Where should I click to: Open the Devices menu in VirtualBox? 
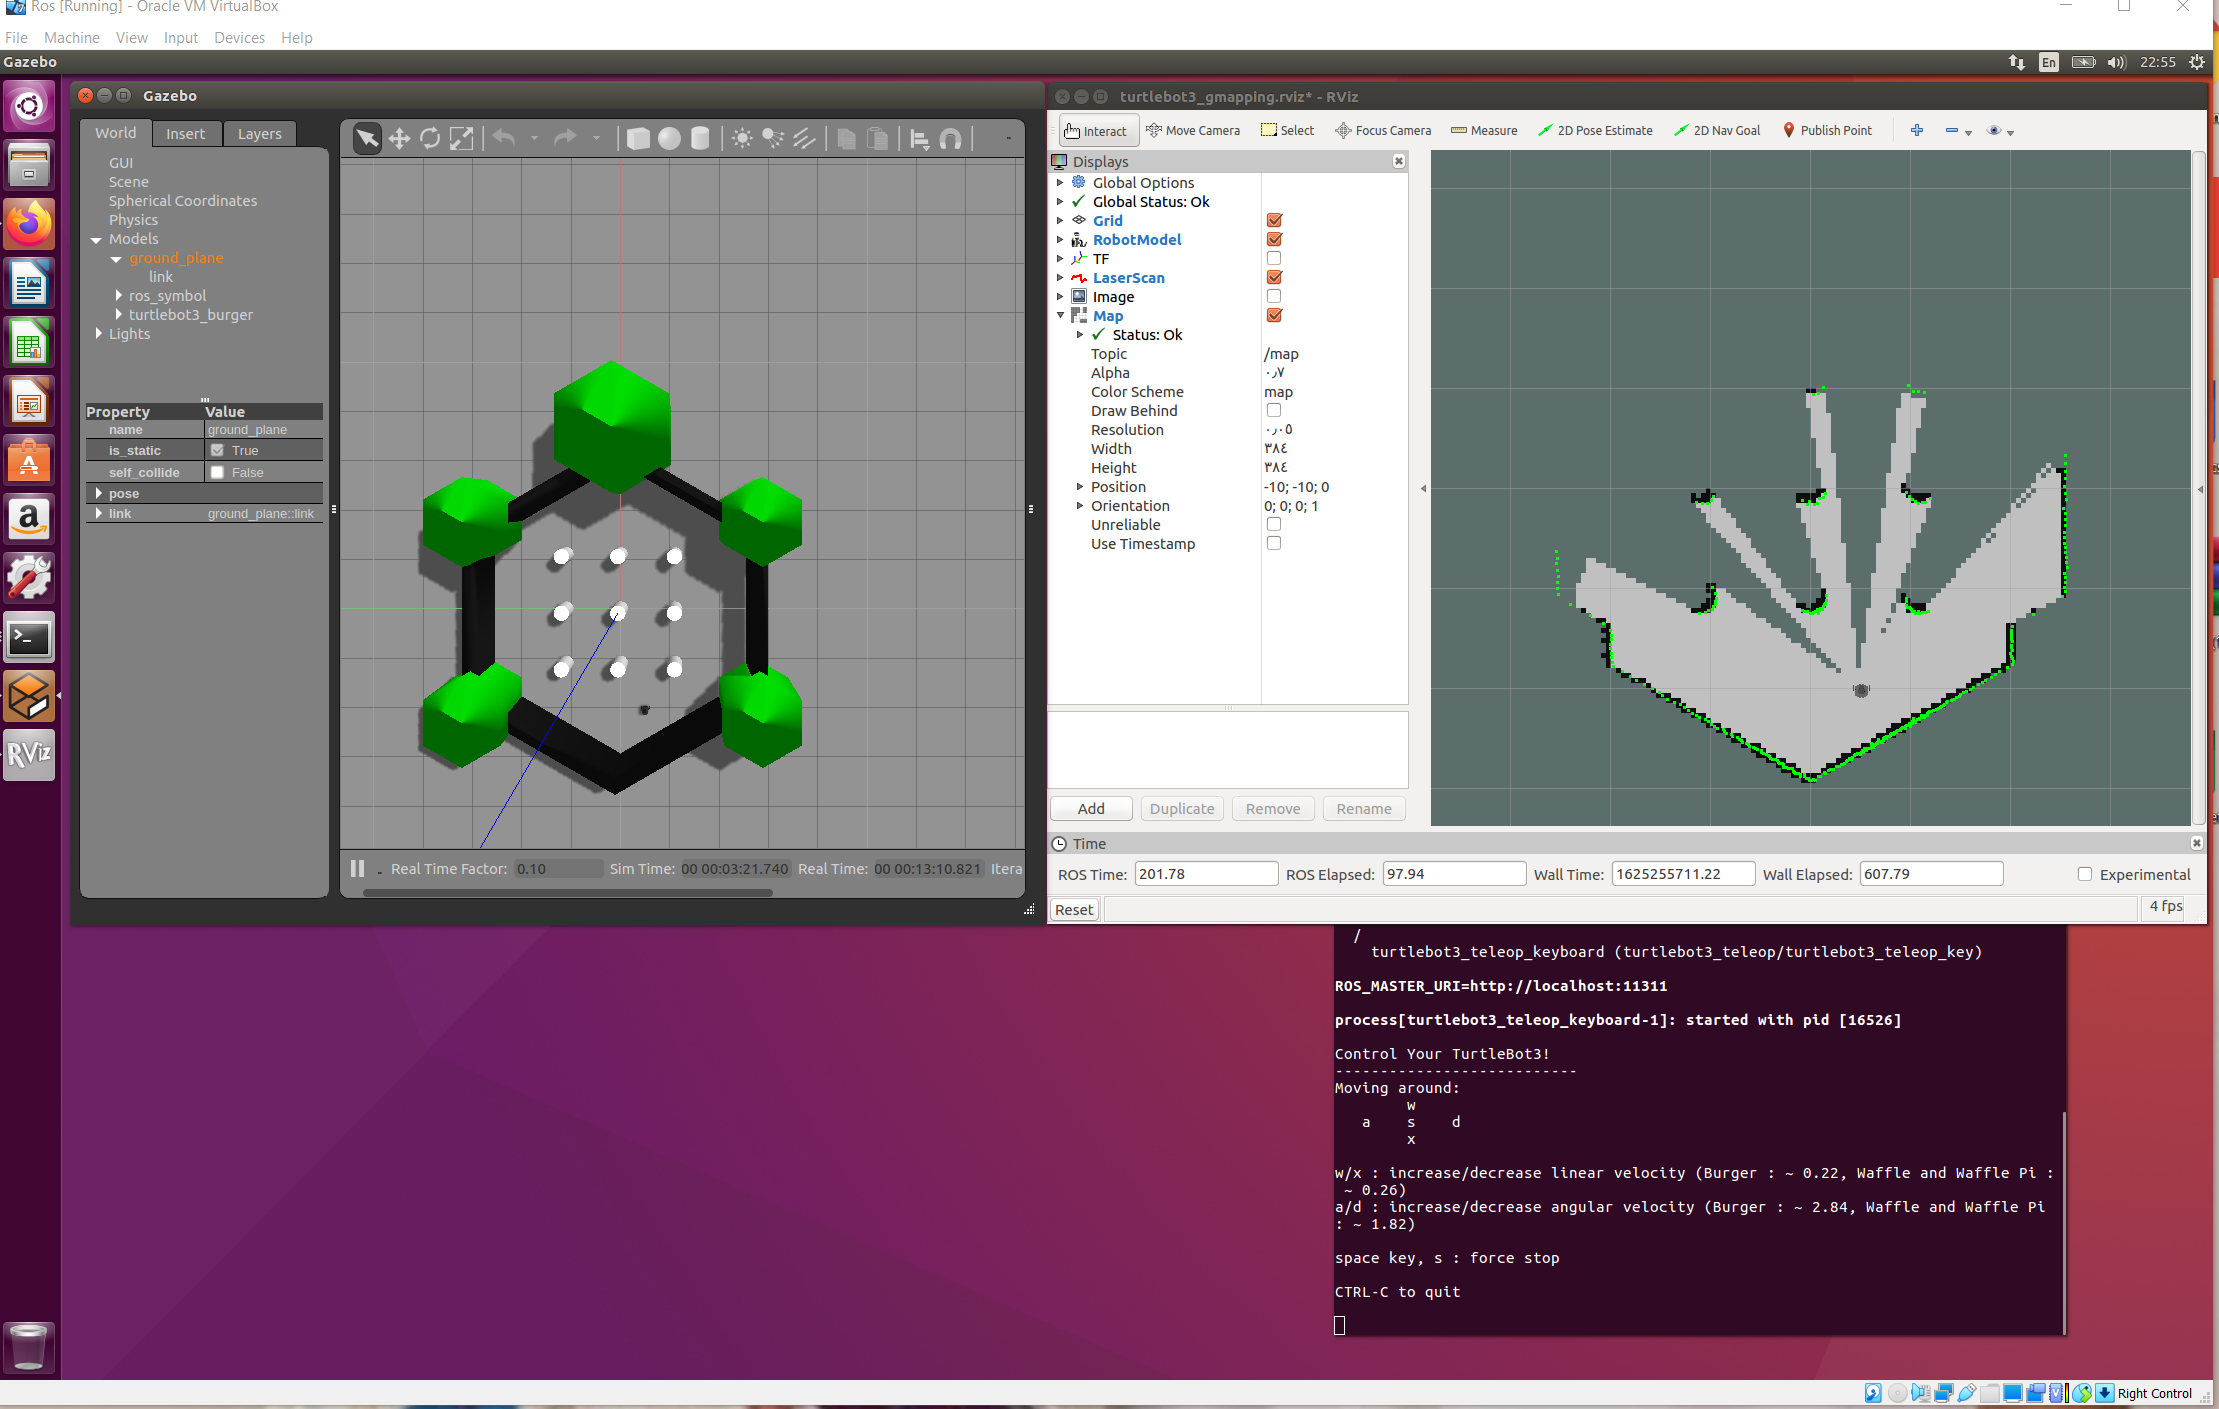[239, 38]
